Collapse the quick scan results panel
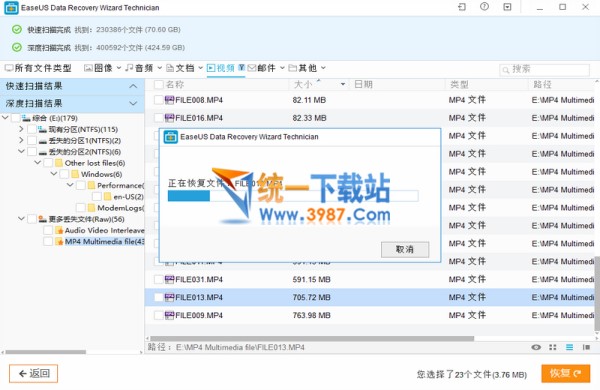Image resolution: width=600 pixels, height=390 pixels. tap(133, 86)
